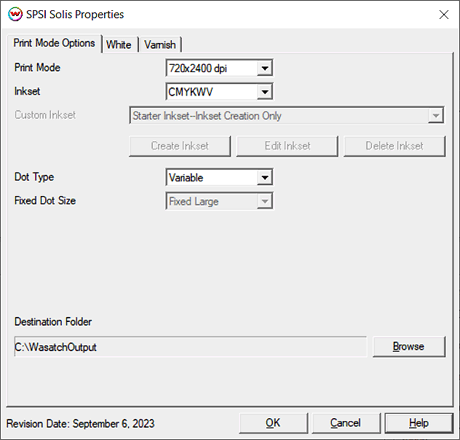This screenshot has width=460, height=440.
Task: Click the 720x2400 dpi print mode value
Action: 198,68
